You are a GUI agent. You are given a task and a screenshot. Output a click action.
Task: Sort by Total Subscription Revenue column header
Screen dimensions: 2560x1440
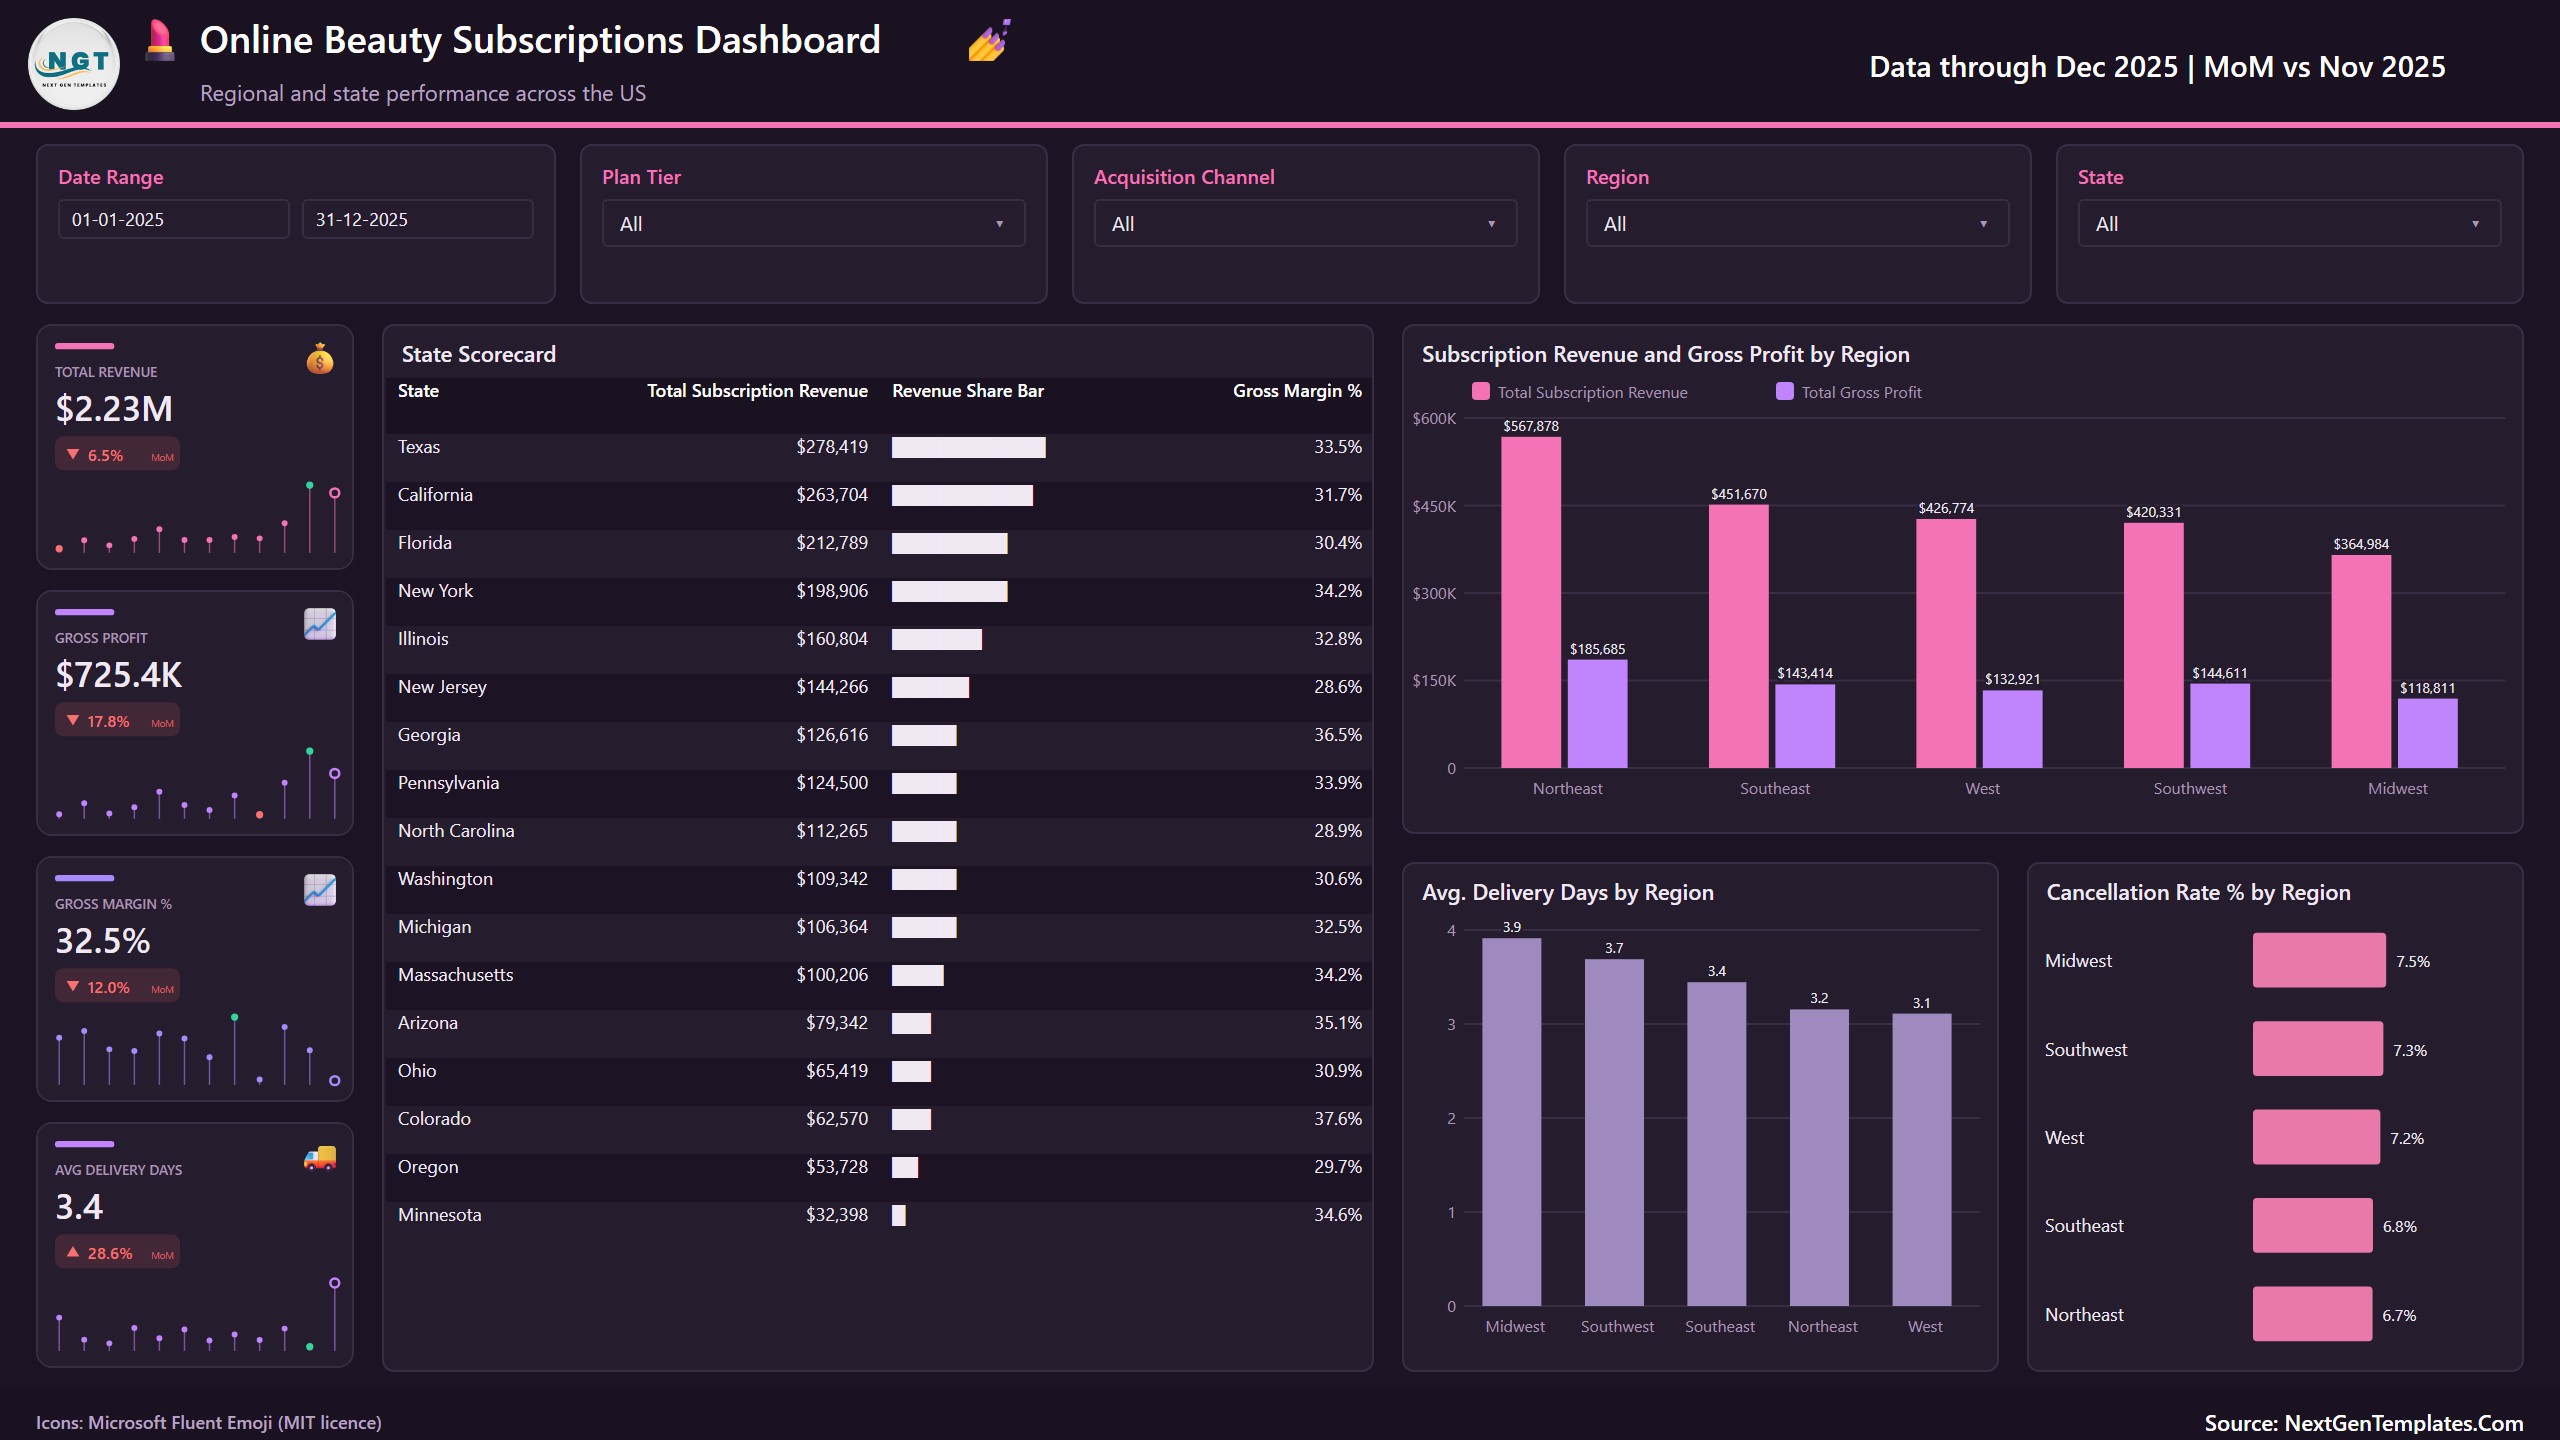click(x=757, y=391)
